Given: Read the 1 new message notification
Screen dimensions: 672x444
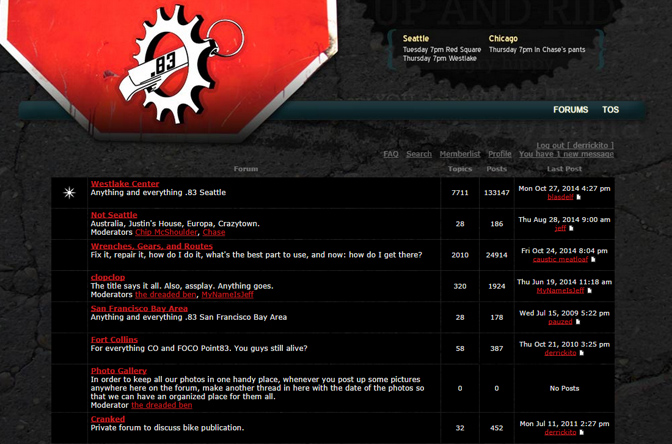Looking at the screenshot, I should click(x=566, y=154).
